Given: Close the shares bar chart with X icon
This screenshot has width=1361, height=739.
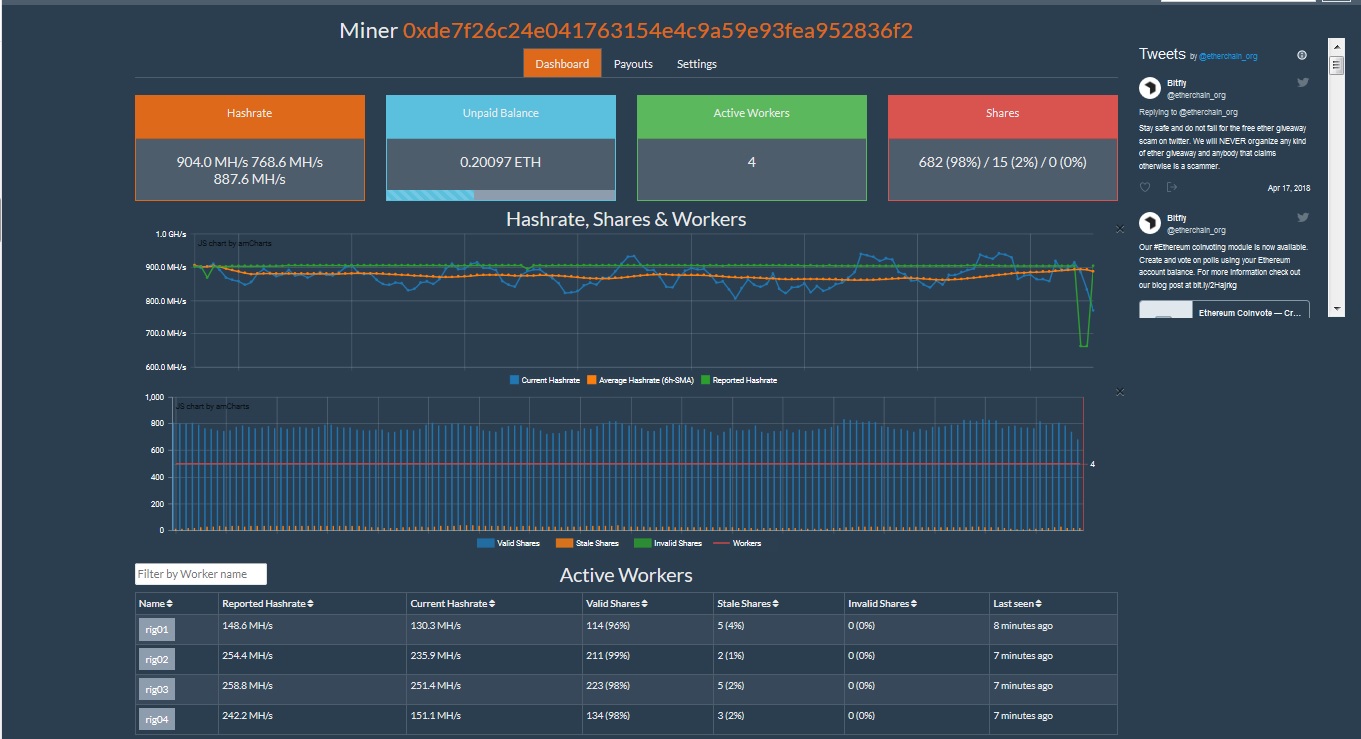Looking at the screenshot, I should click(x=1120, y=392).
